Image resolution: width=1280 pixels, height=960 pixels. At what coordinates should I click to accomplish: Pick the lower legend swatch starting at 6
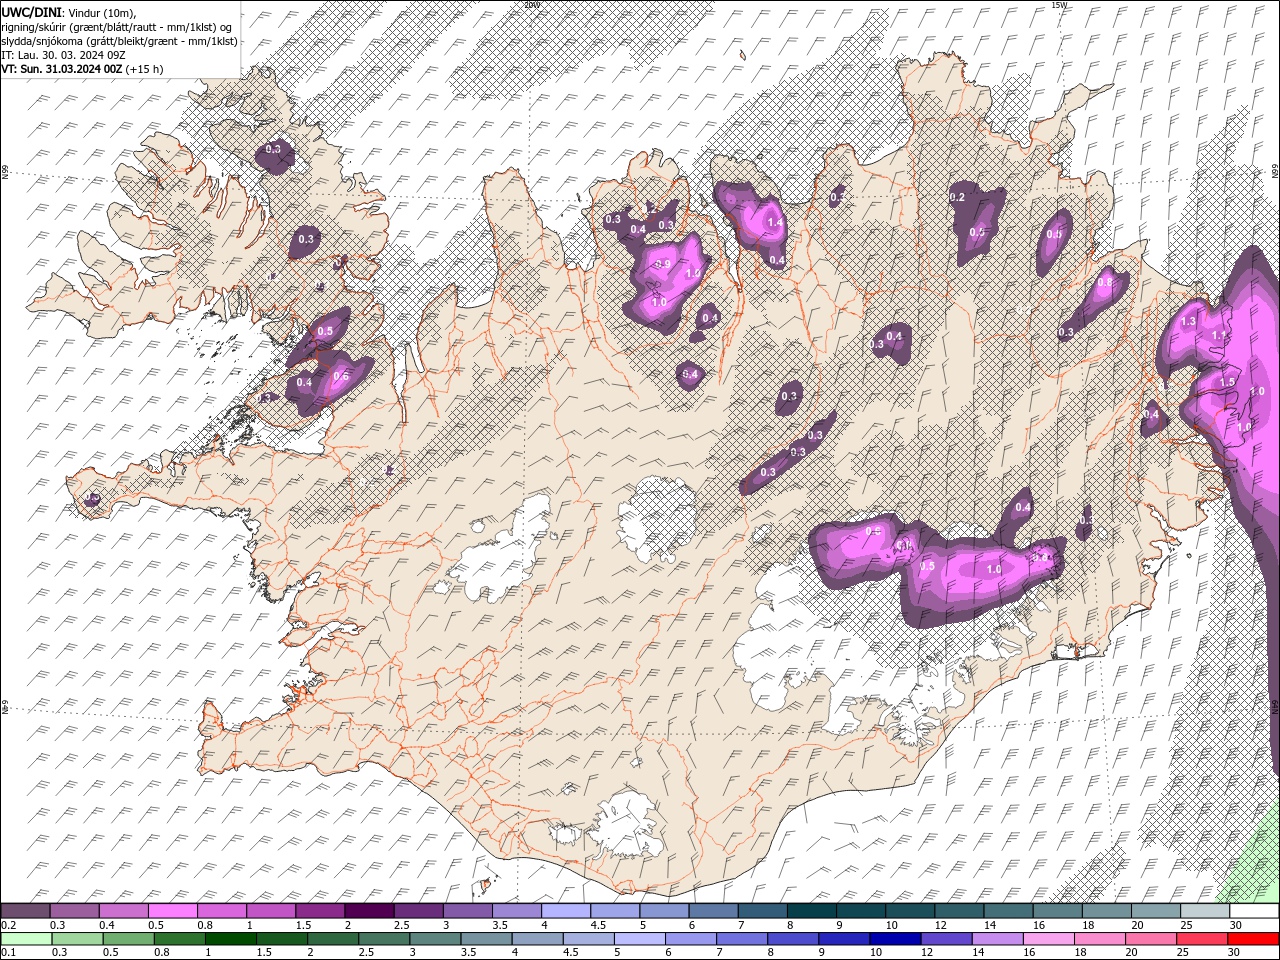pos(690,939)
